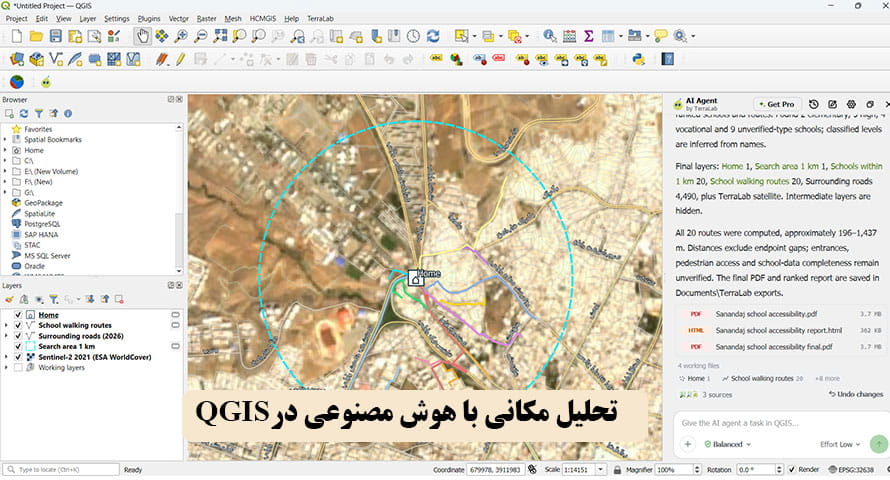The width and height of the screenshot is (890, 480).
Task: Click the Zoom Out magnifier tool
Action: click(x=200, y=36)
